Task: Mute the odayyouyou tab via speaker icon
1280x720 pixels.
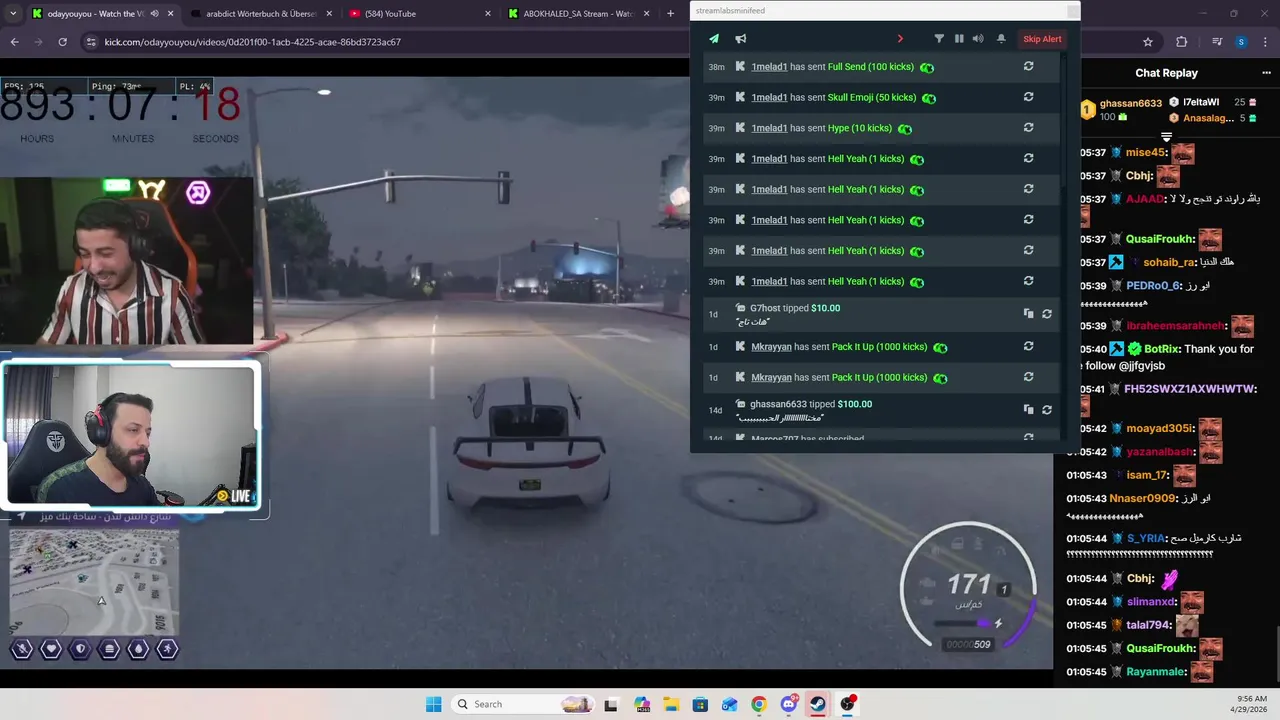Action: pos(154,14)
